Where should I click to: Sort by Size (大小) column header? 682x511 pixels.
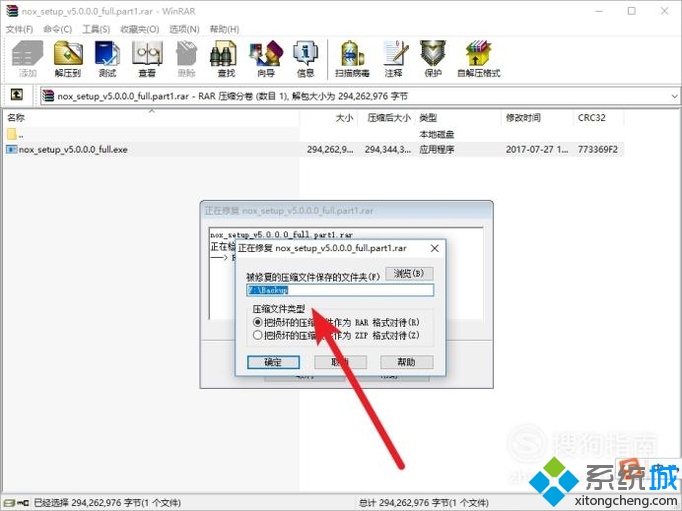click(x=329, y=118)
